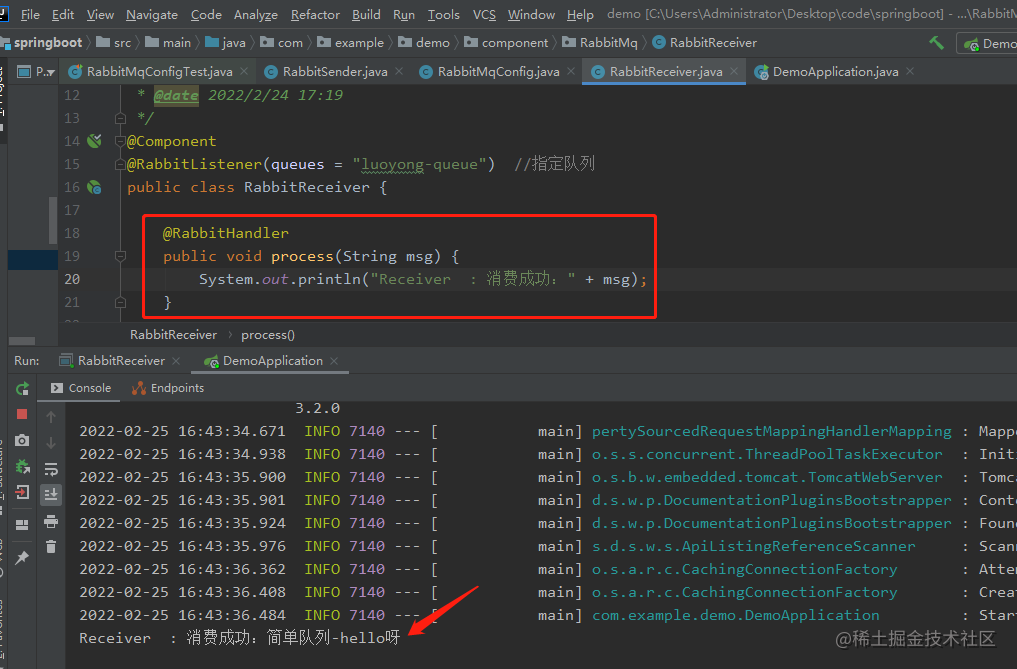Select the RabbitMq package breadcrumb

[x=600, y=43]
